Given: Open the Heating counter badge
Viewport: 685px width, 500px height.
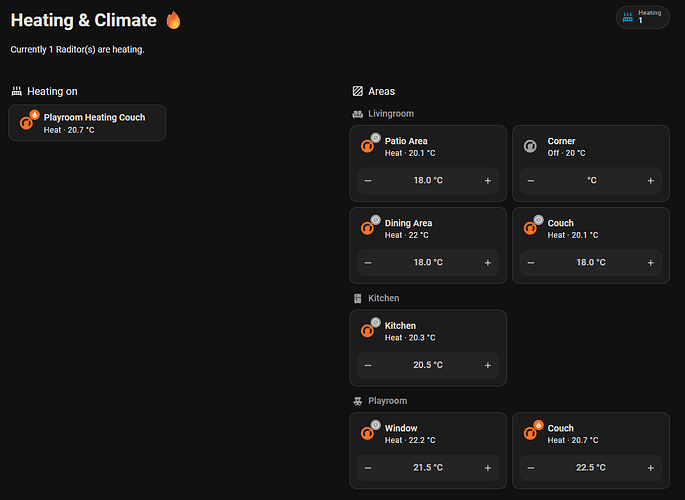Looking at the screenshot, I should 642,16.
